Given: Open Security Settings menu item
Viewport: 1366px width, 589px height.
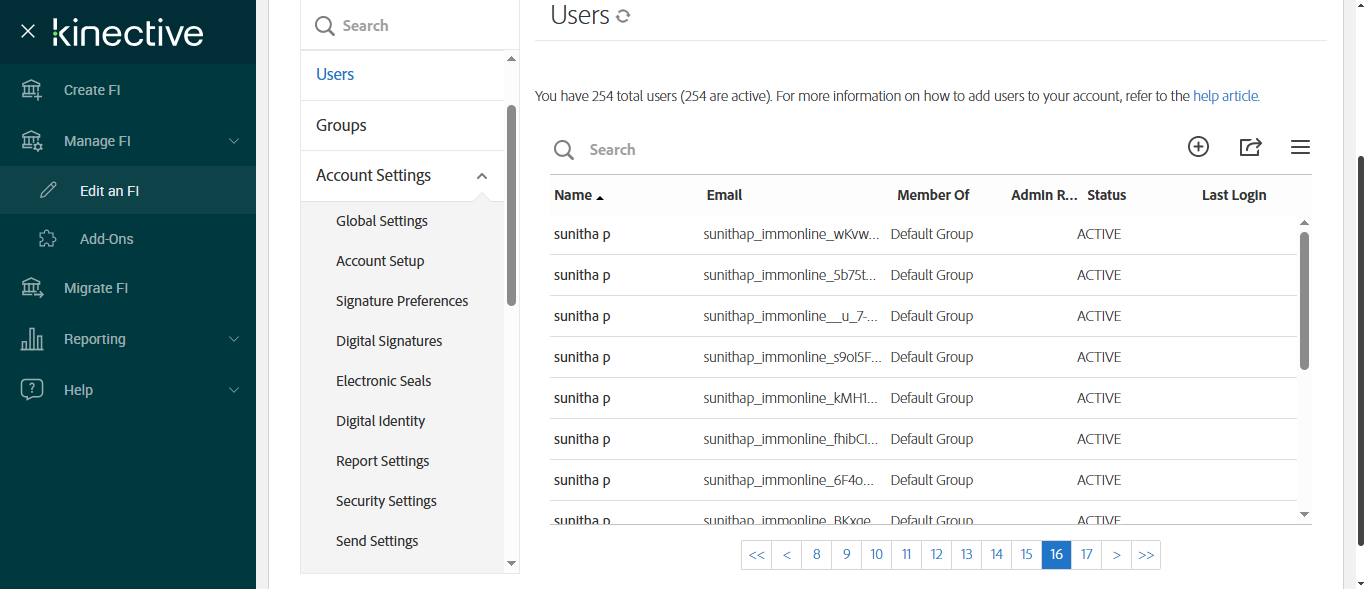Looking at the screenshot, I should tap(386, 501).
